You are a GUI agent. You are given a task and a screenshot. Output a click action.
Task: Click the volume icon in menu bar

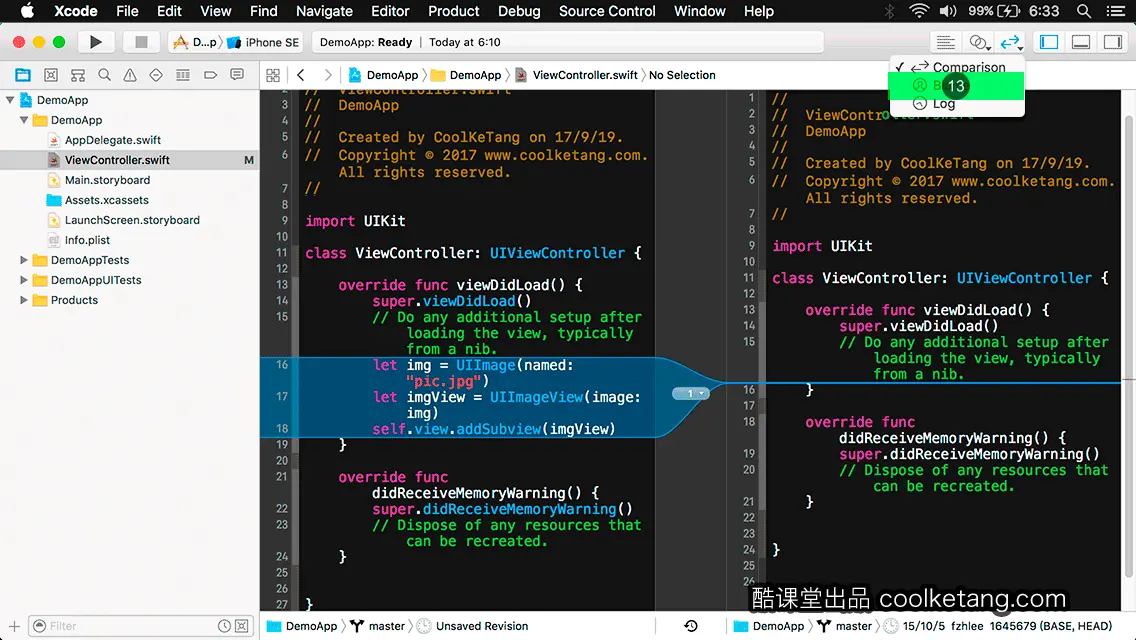coord(948,11)
